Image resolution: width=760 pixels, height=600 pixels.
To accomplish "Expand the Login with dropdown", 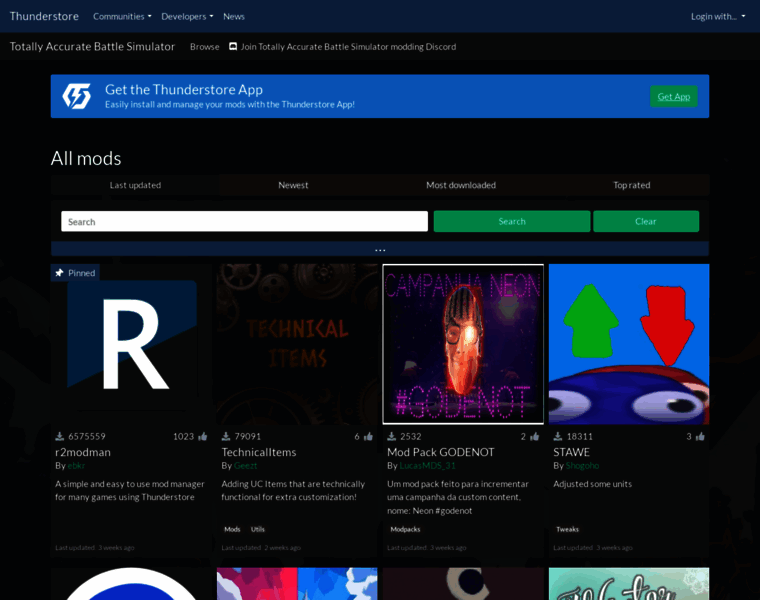I will tap(718, 16).
